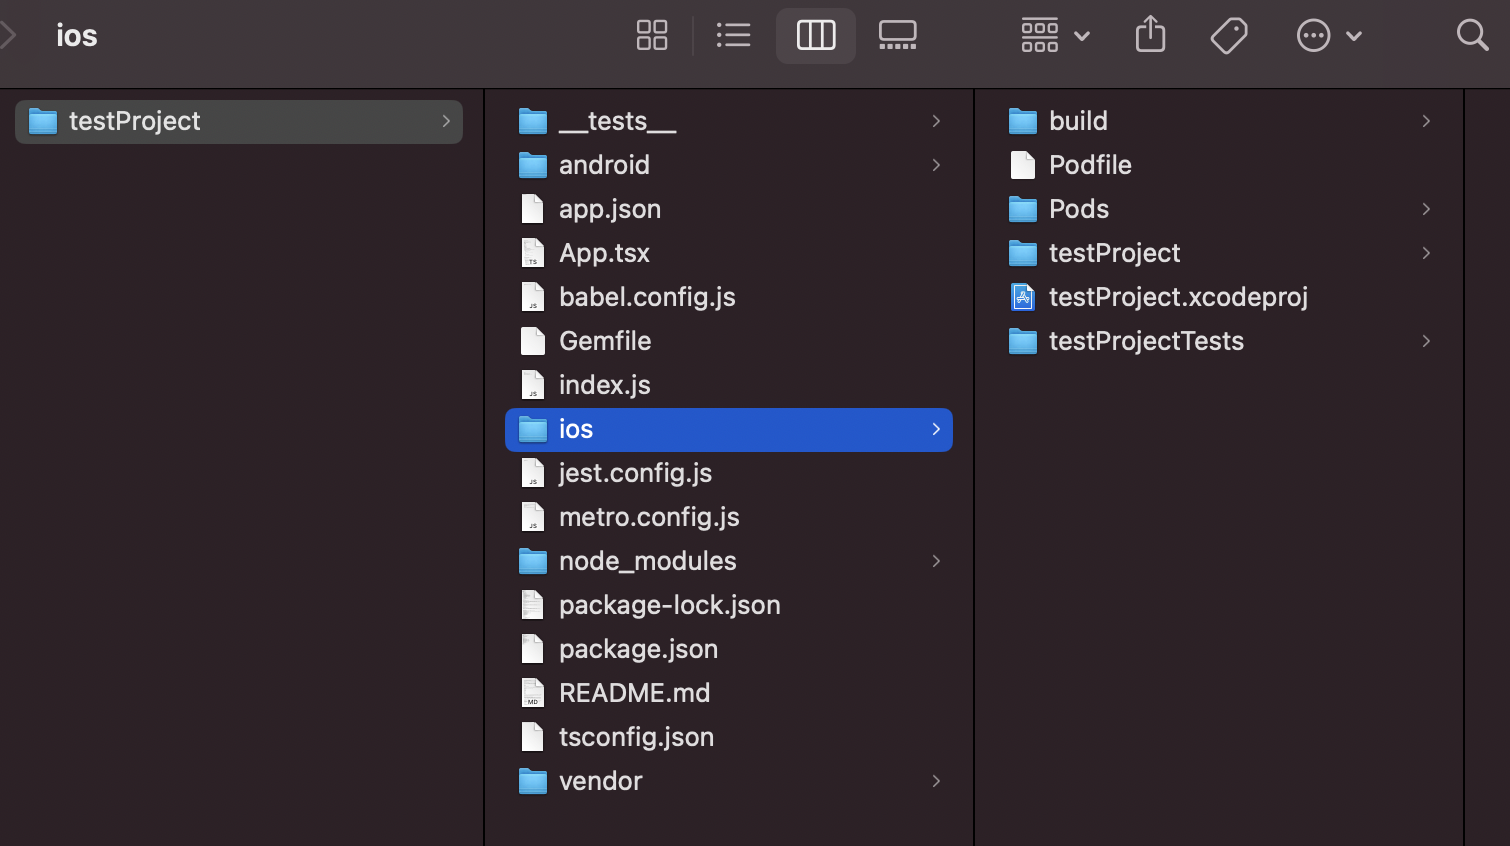
Task: Open the Tags editor icon
Action: click(x=1229, y=36)
